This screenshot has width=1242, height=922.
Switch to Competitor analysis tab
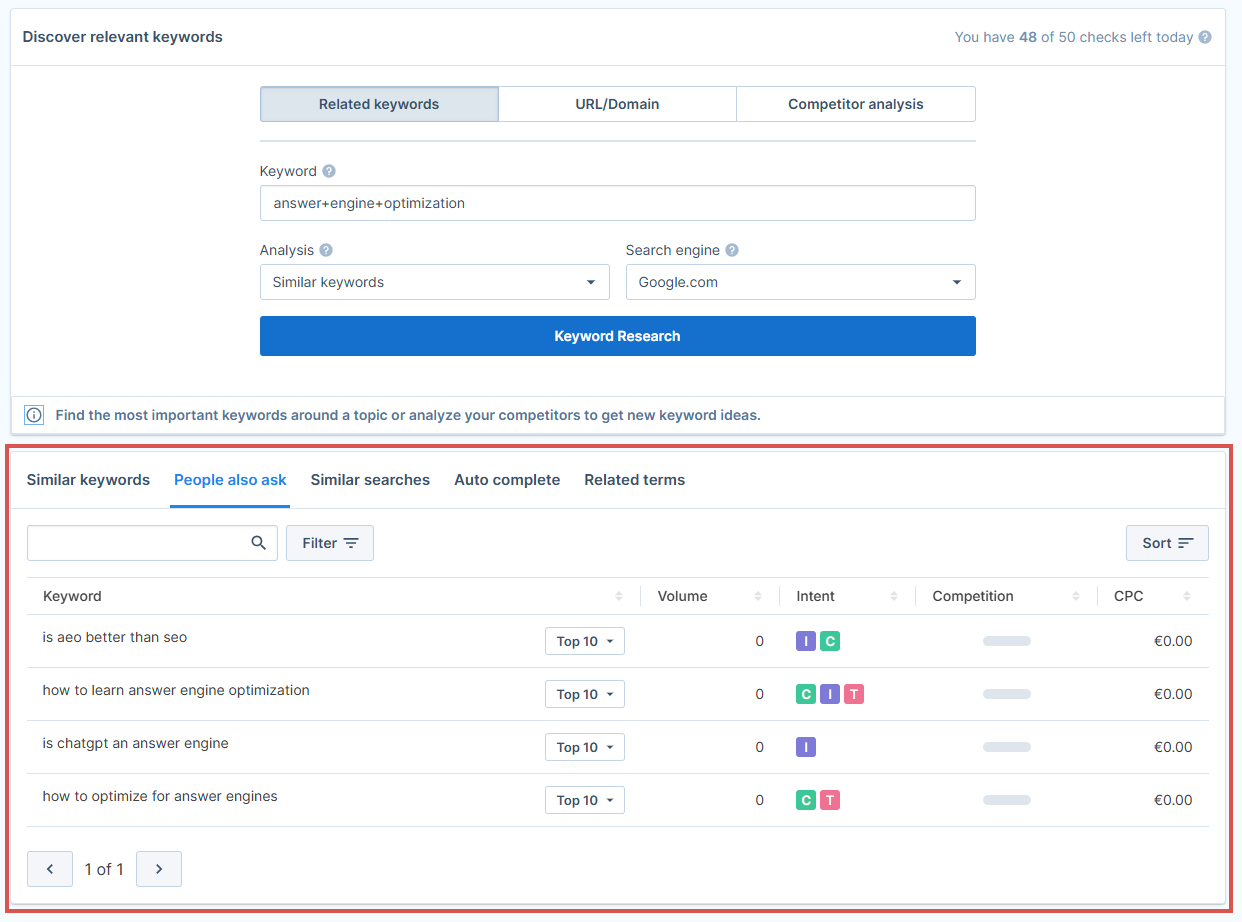point(856,104)
